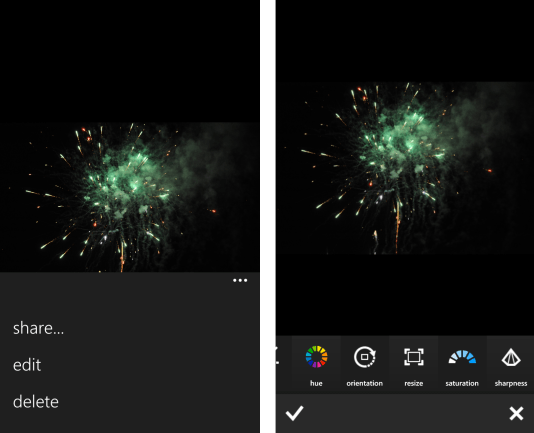Select edit from the photo menu
This screenshot has width=534, height=433.
click(x=27, y=365)
